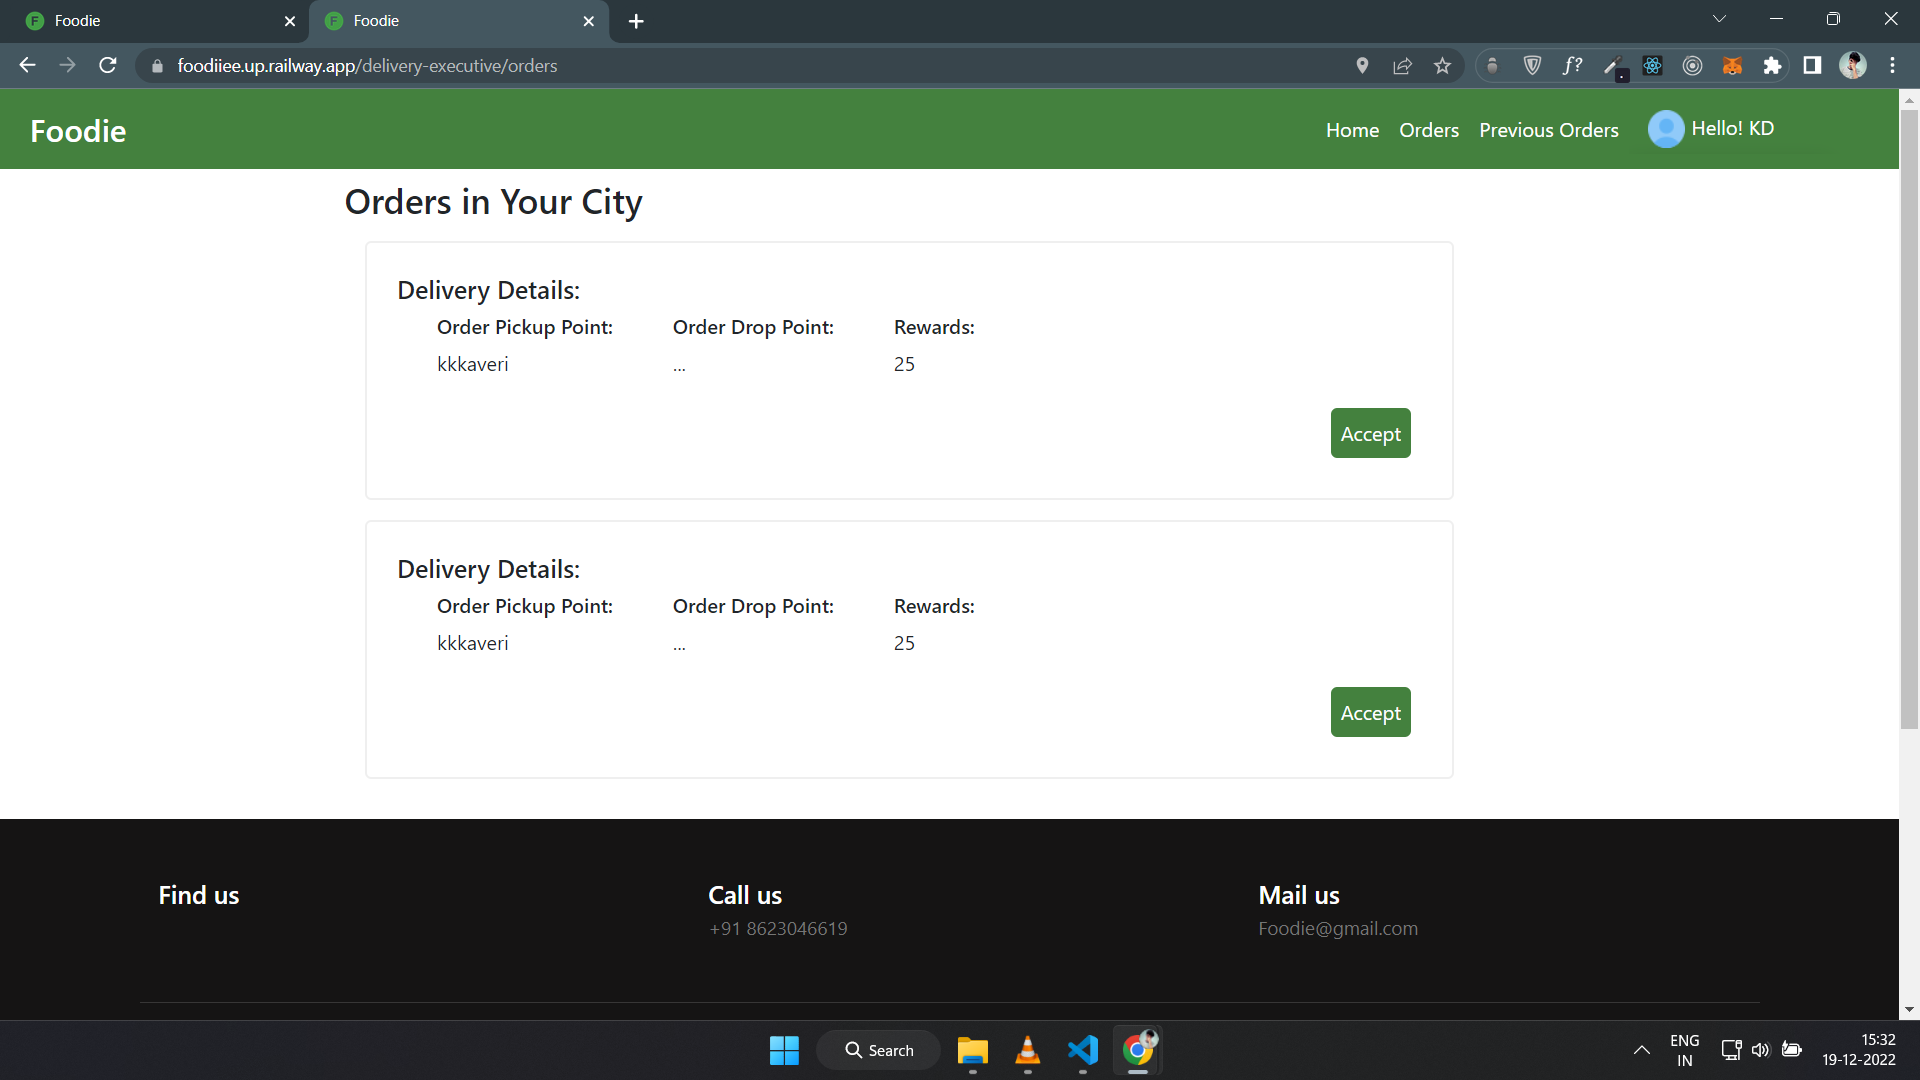Accept the first delivery order

point(1370,434)
